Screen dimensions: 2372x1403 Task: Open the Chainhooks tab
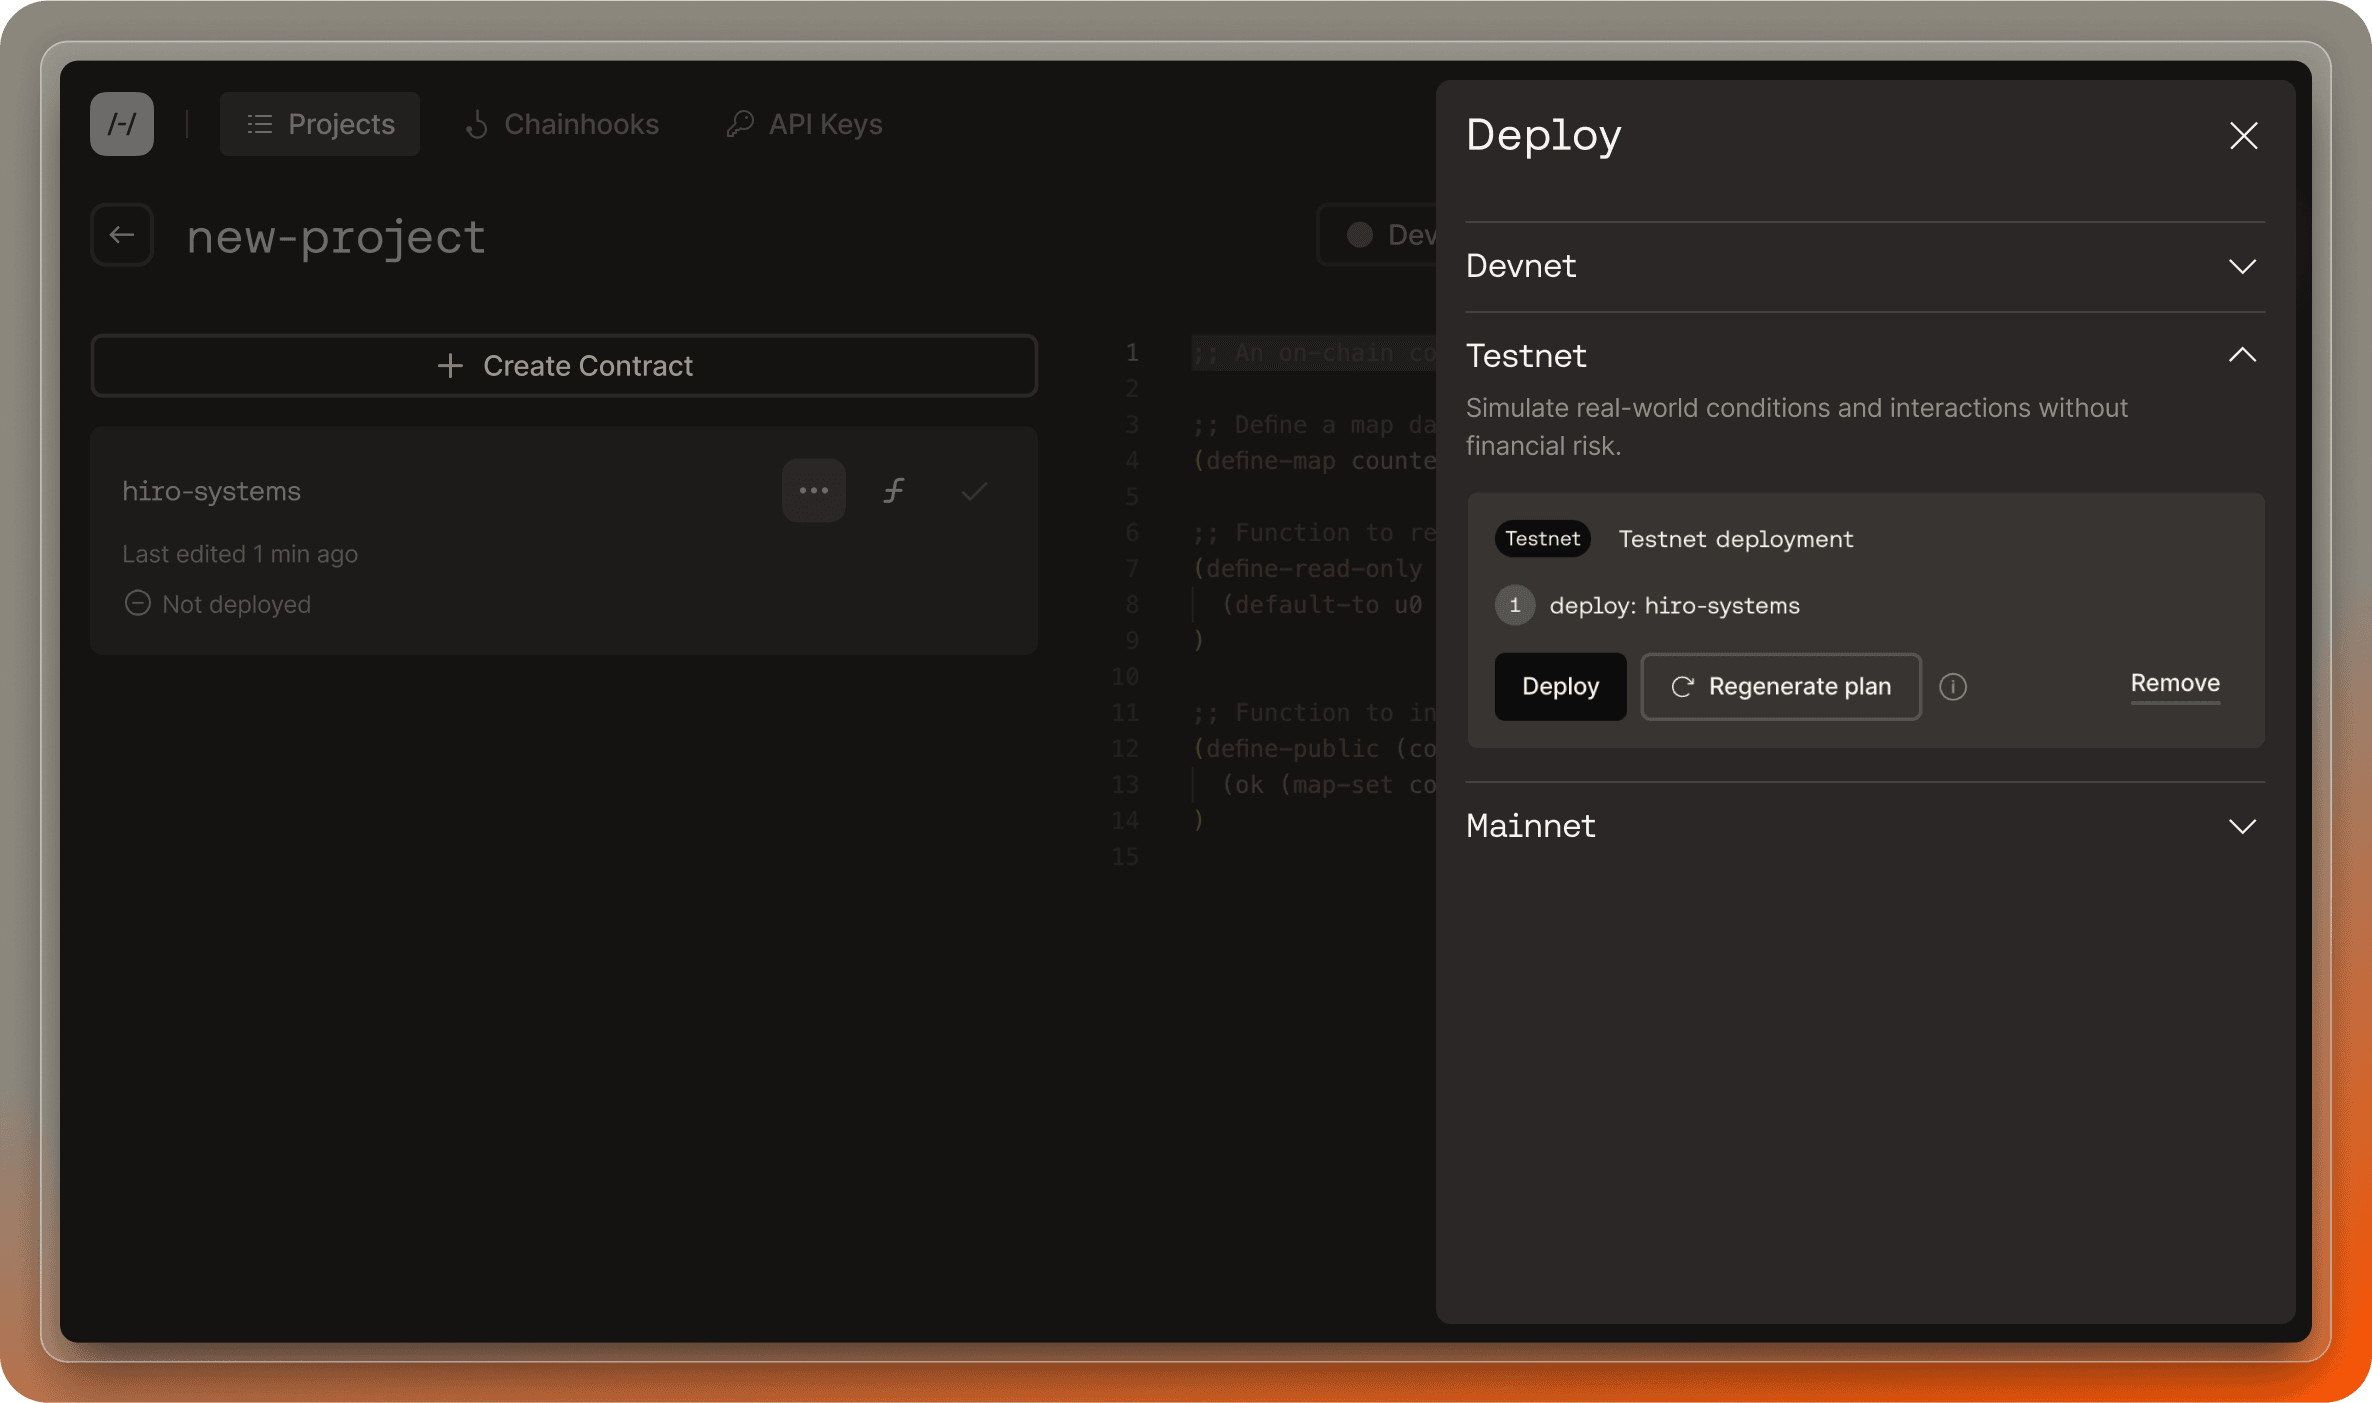(562, 124)
